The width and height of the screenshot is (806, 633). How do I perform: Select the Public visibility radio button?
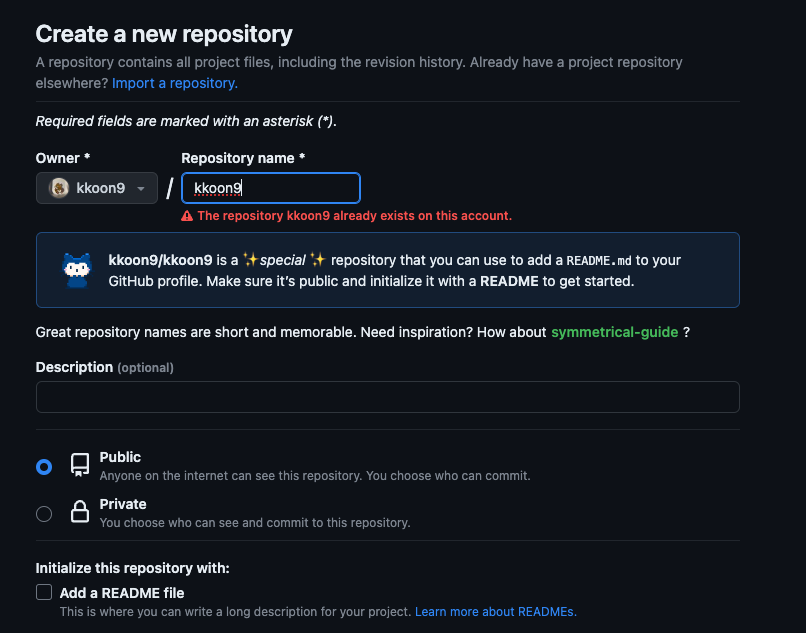tap(44, 467)
